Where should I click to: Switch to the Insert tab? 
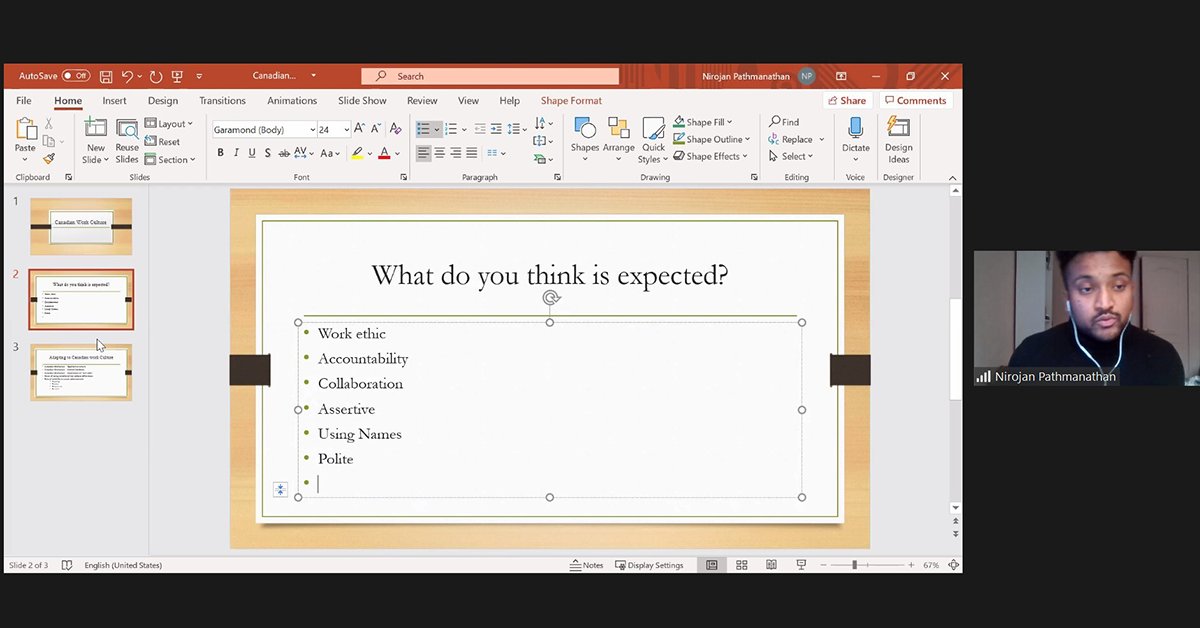(x=114, y=100)
